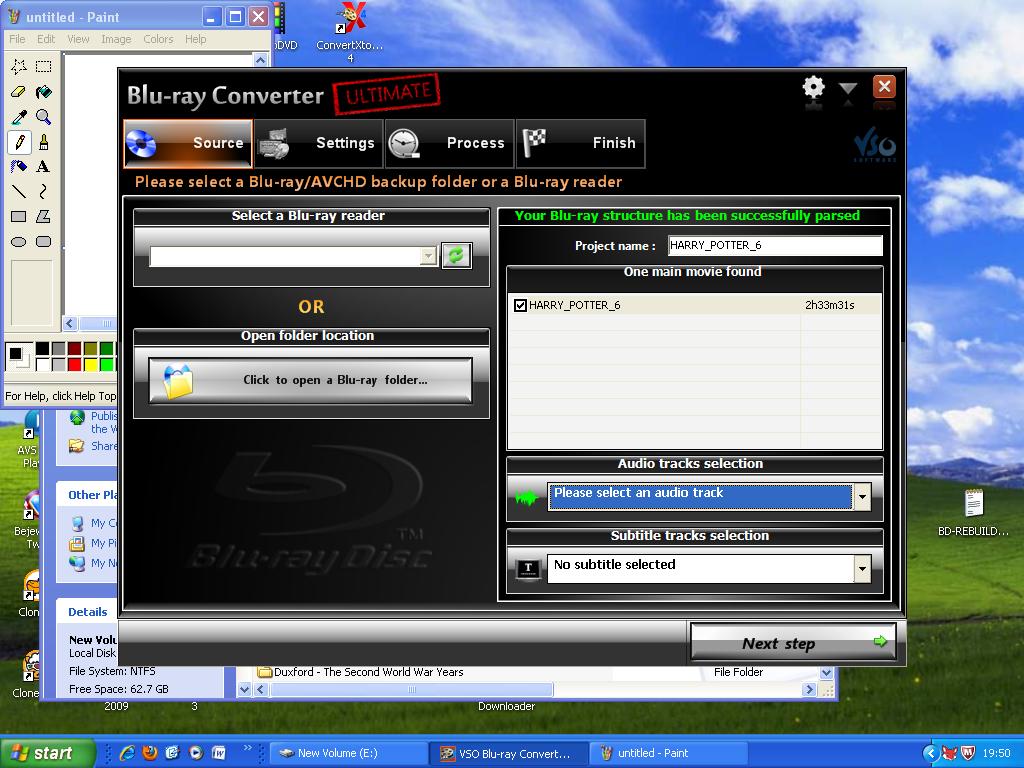The width and height of the screenshot is (1024, 768).
Task: Pick the yellow swatch in Paint palette
Action: (91, 364)
